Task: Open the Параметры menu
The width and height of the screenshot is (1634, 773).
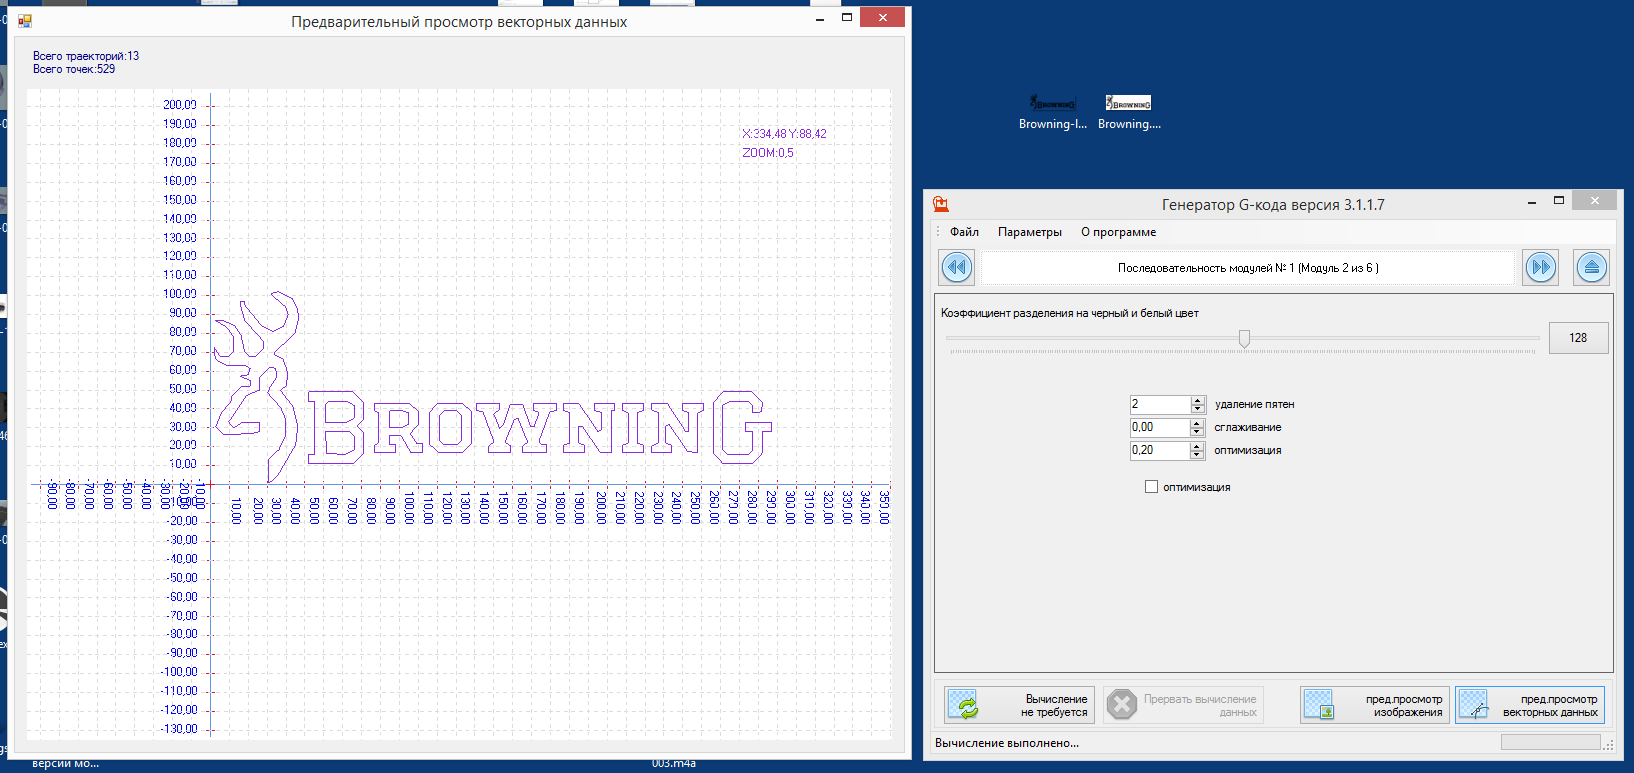Action: (1030, 232)
